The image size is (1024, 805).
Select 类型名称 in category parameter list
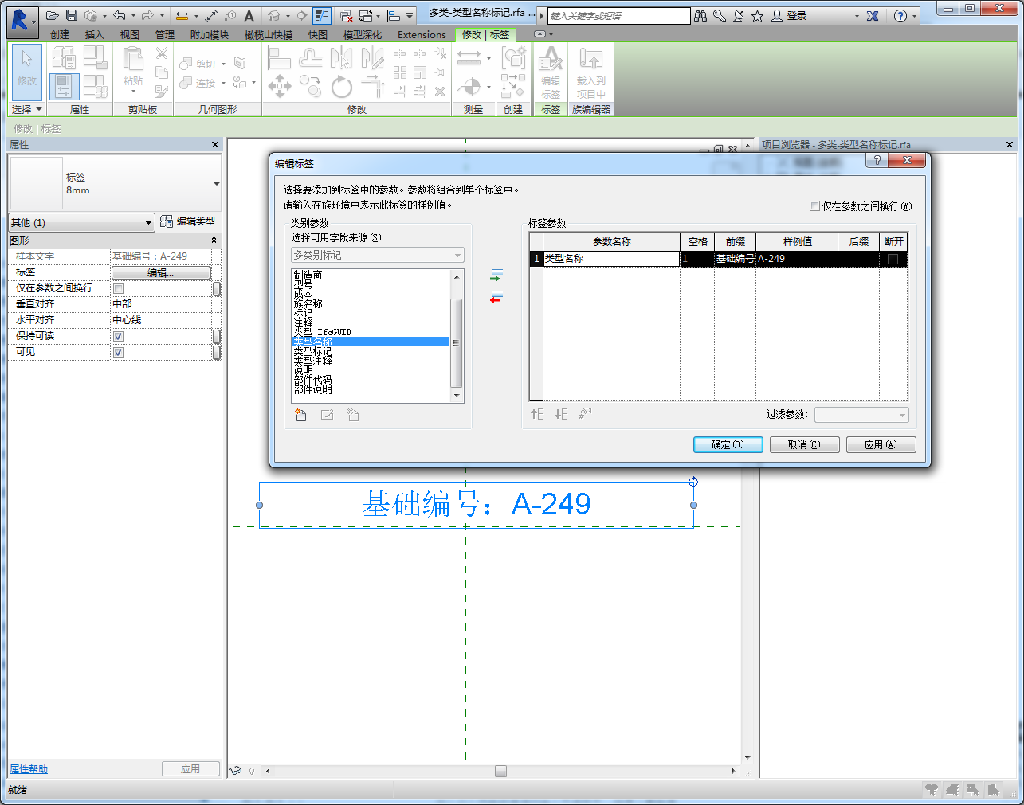click(370, 341)
